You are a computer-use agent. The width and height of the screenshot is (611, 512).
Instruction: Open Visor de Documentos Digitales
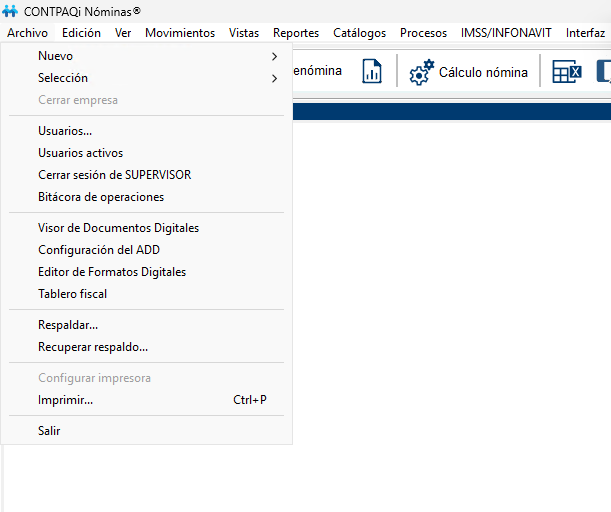coord(147,228)
